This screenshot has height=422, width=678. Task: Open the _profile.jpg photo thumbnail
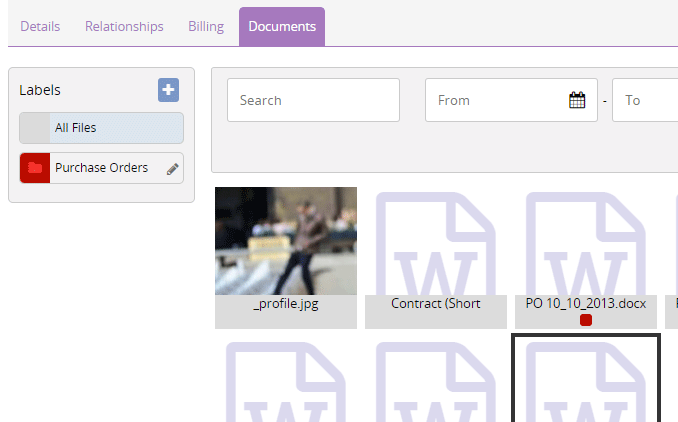click(285, 241)
